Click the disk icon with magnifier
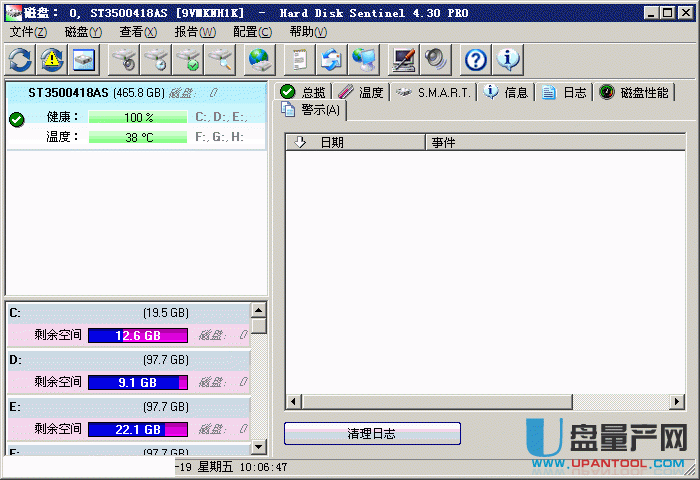This screenshot has width=700, height=480. [220, 60]
